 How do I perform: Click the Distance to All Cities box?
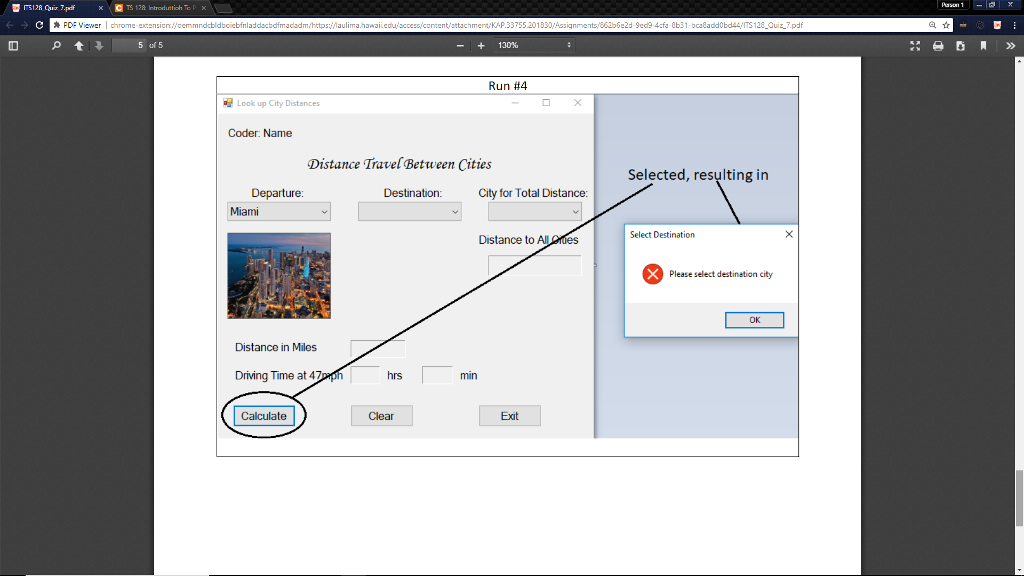(534, 265)
